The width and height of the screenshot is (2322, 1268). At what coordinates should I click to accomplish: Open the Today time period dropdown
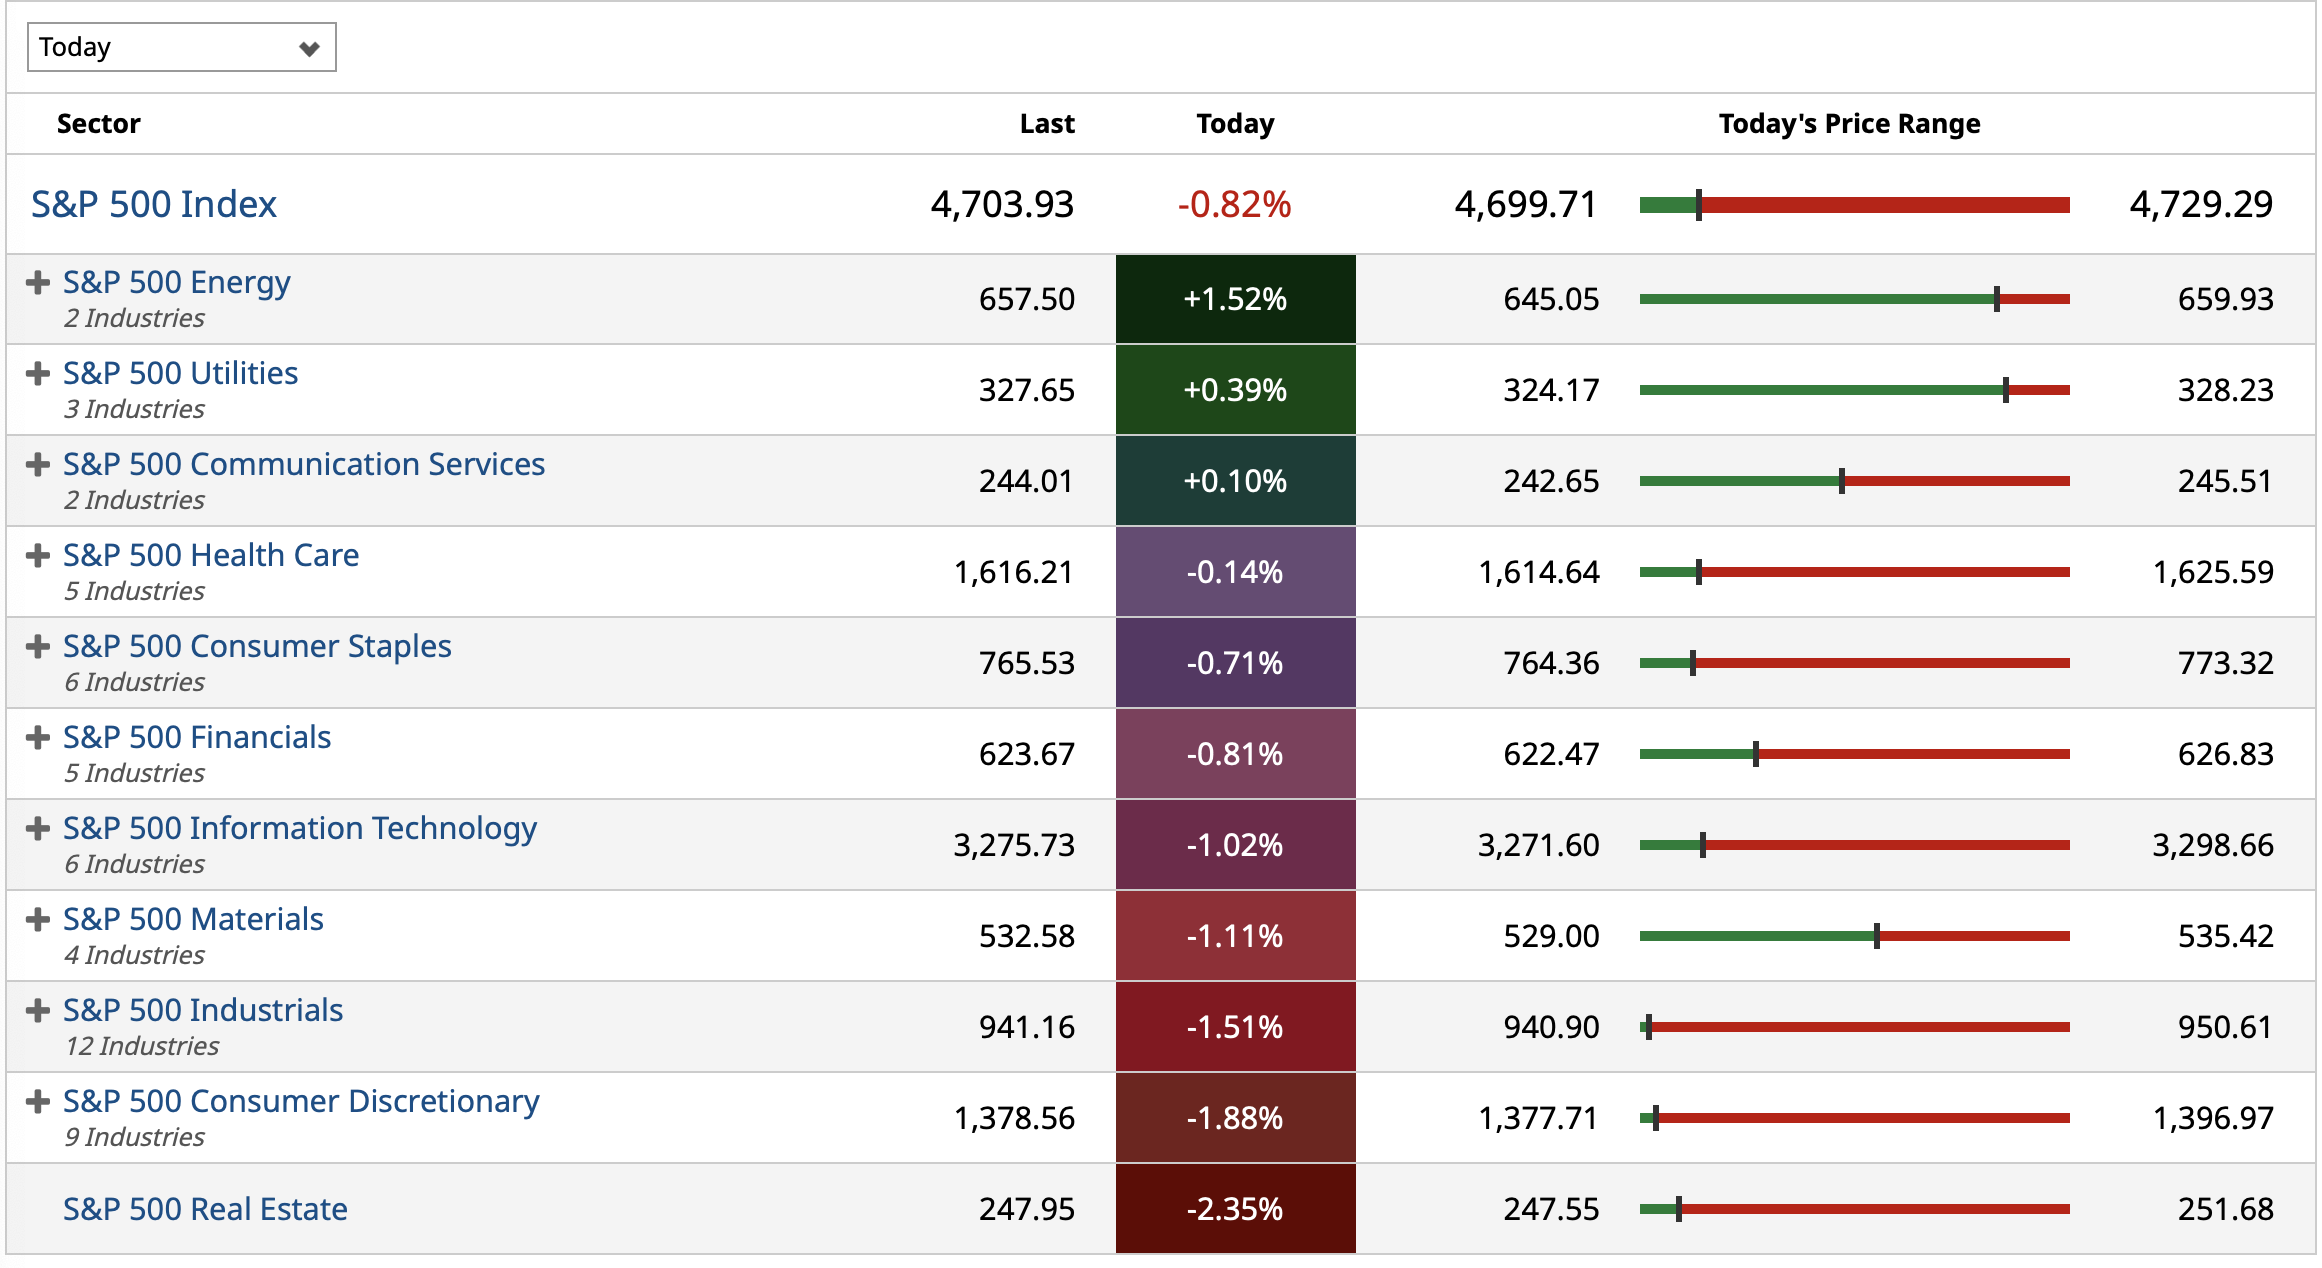coord(181,47)
